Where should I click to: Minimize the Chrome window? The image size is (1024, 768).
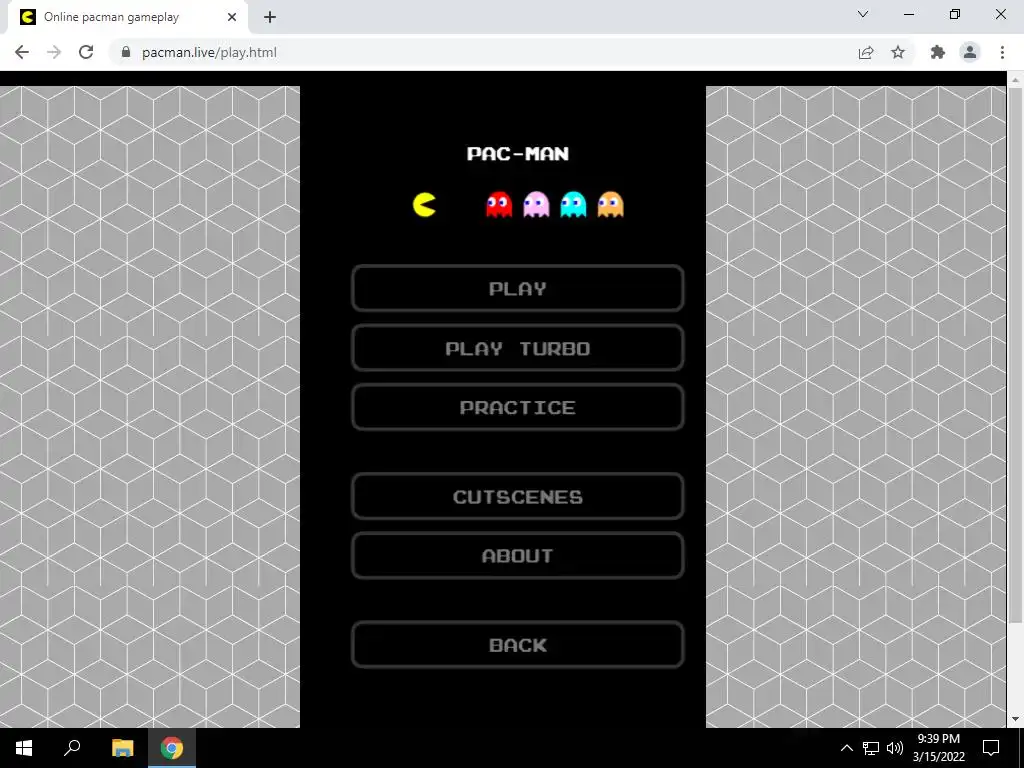(x=909, y=14)
